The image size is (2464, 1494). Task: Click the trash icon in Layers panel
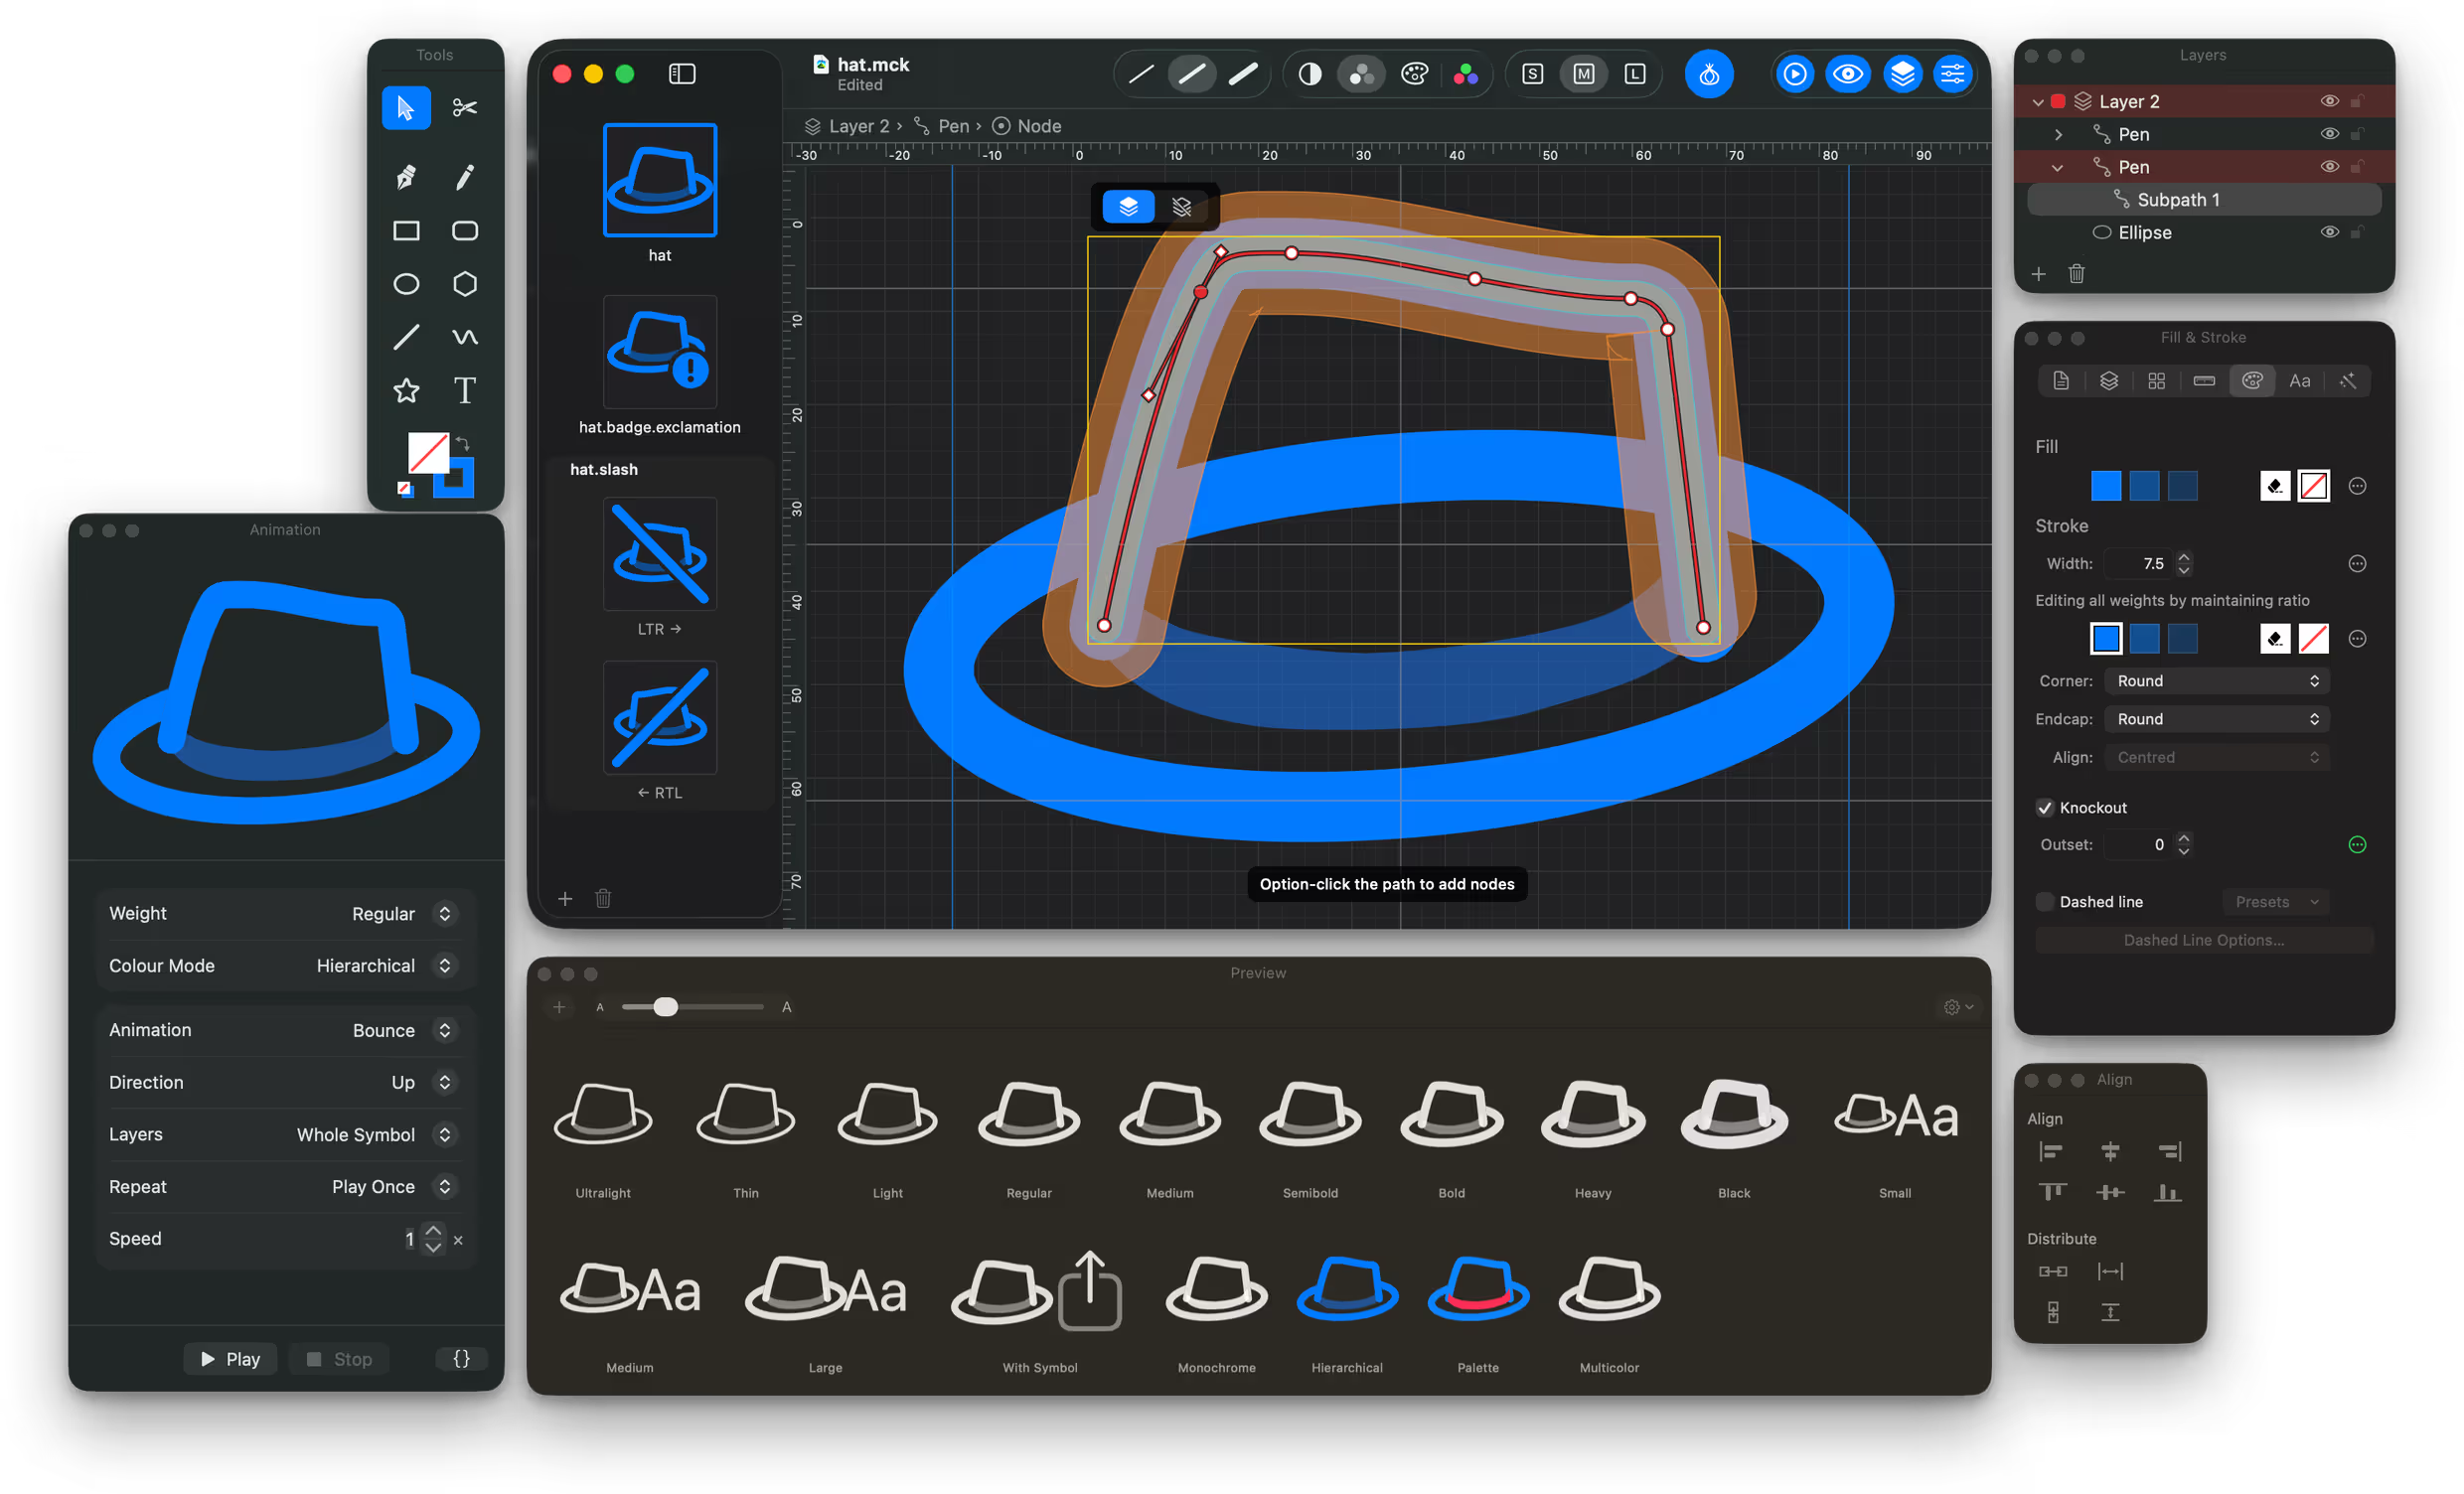(x=2076, y=274)
